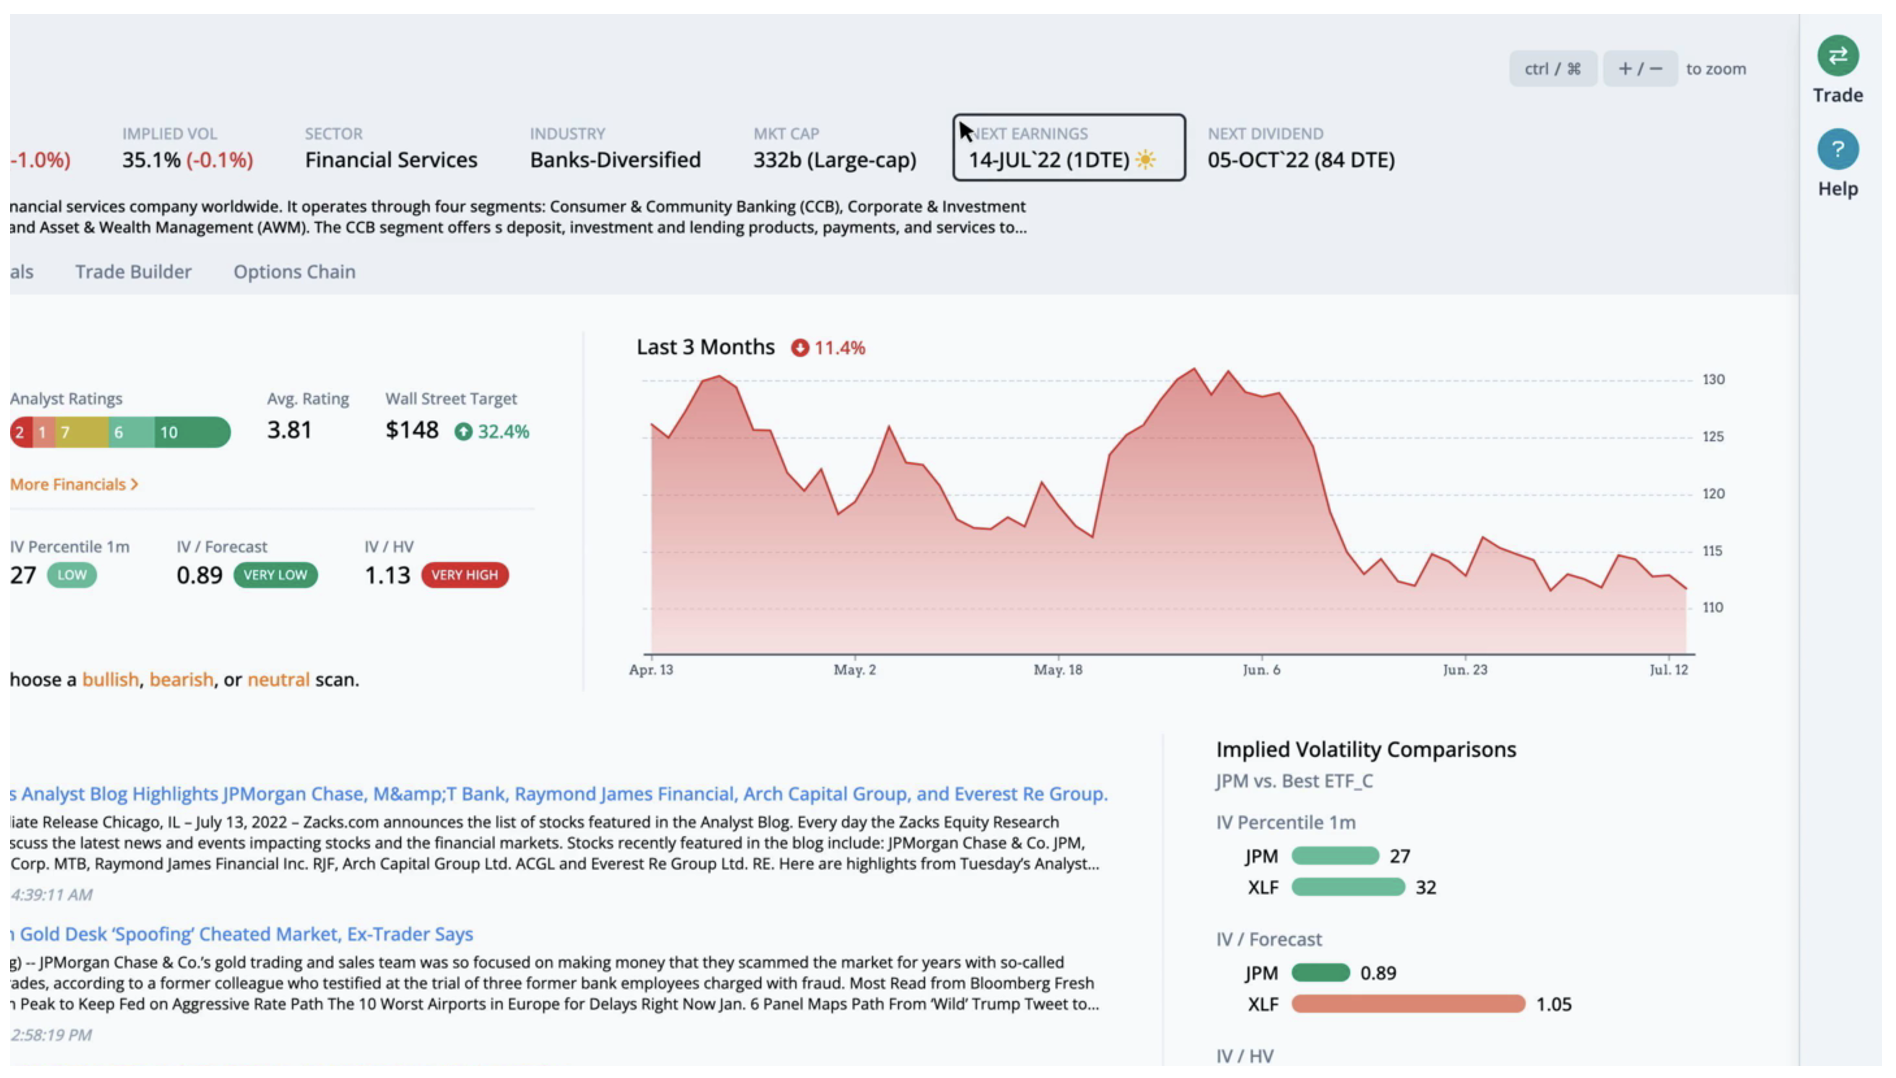Click the XLF IV/Forecast red bar
Screen dimensions: 1896x1078
click(1407, 1004)
